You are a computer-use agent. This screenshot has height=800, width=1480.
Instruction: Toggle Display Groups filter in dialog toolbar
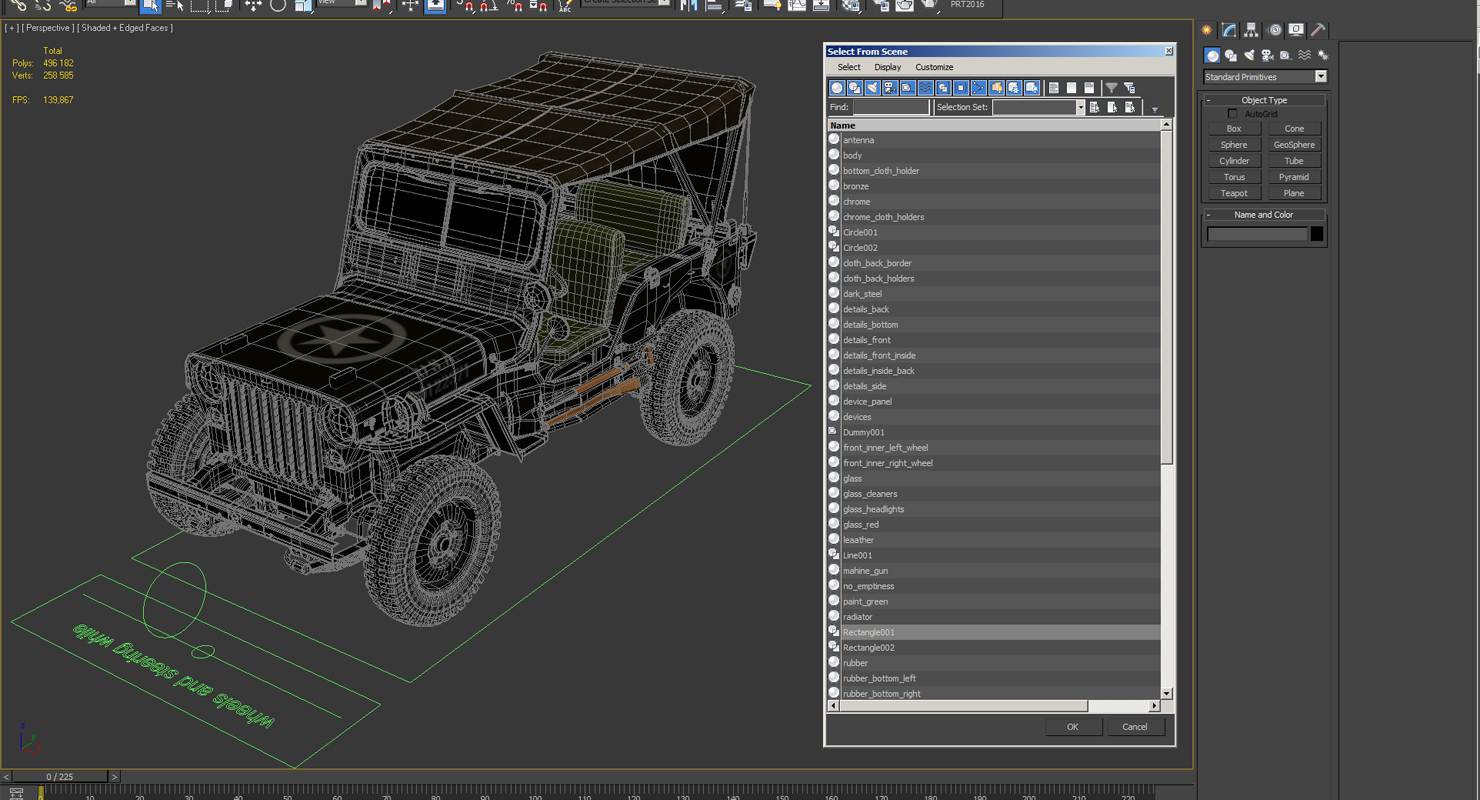click(943, 88)
